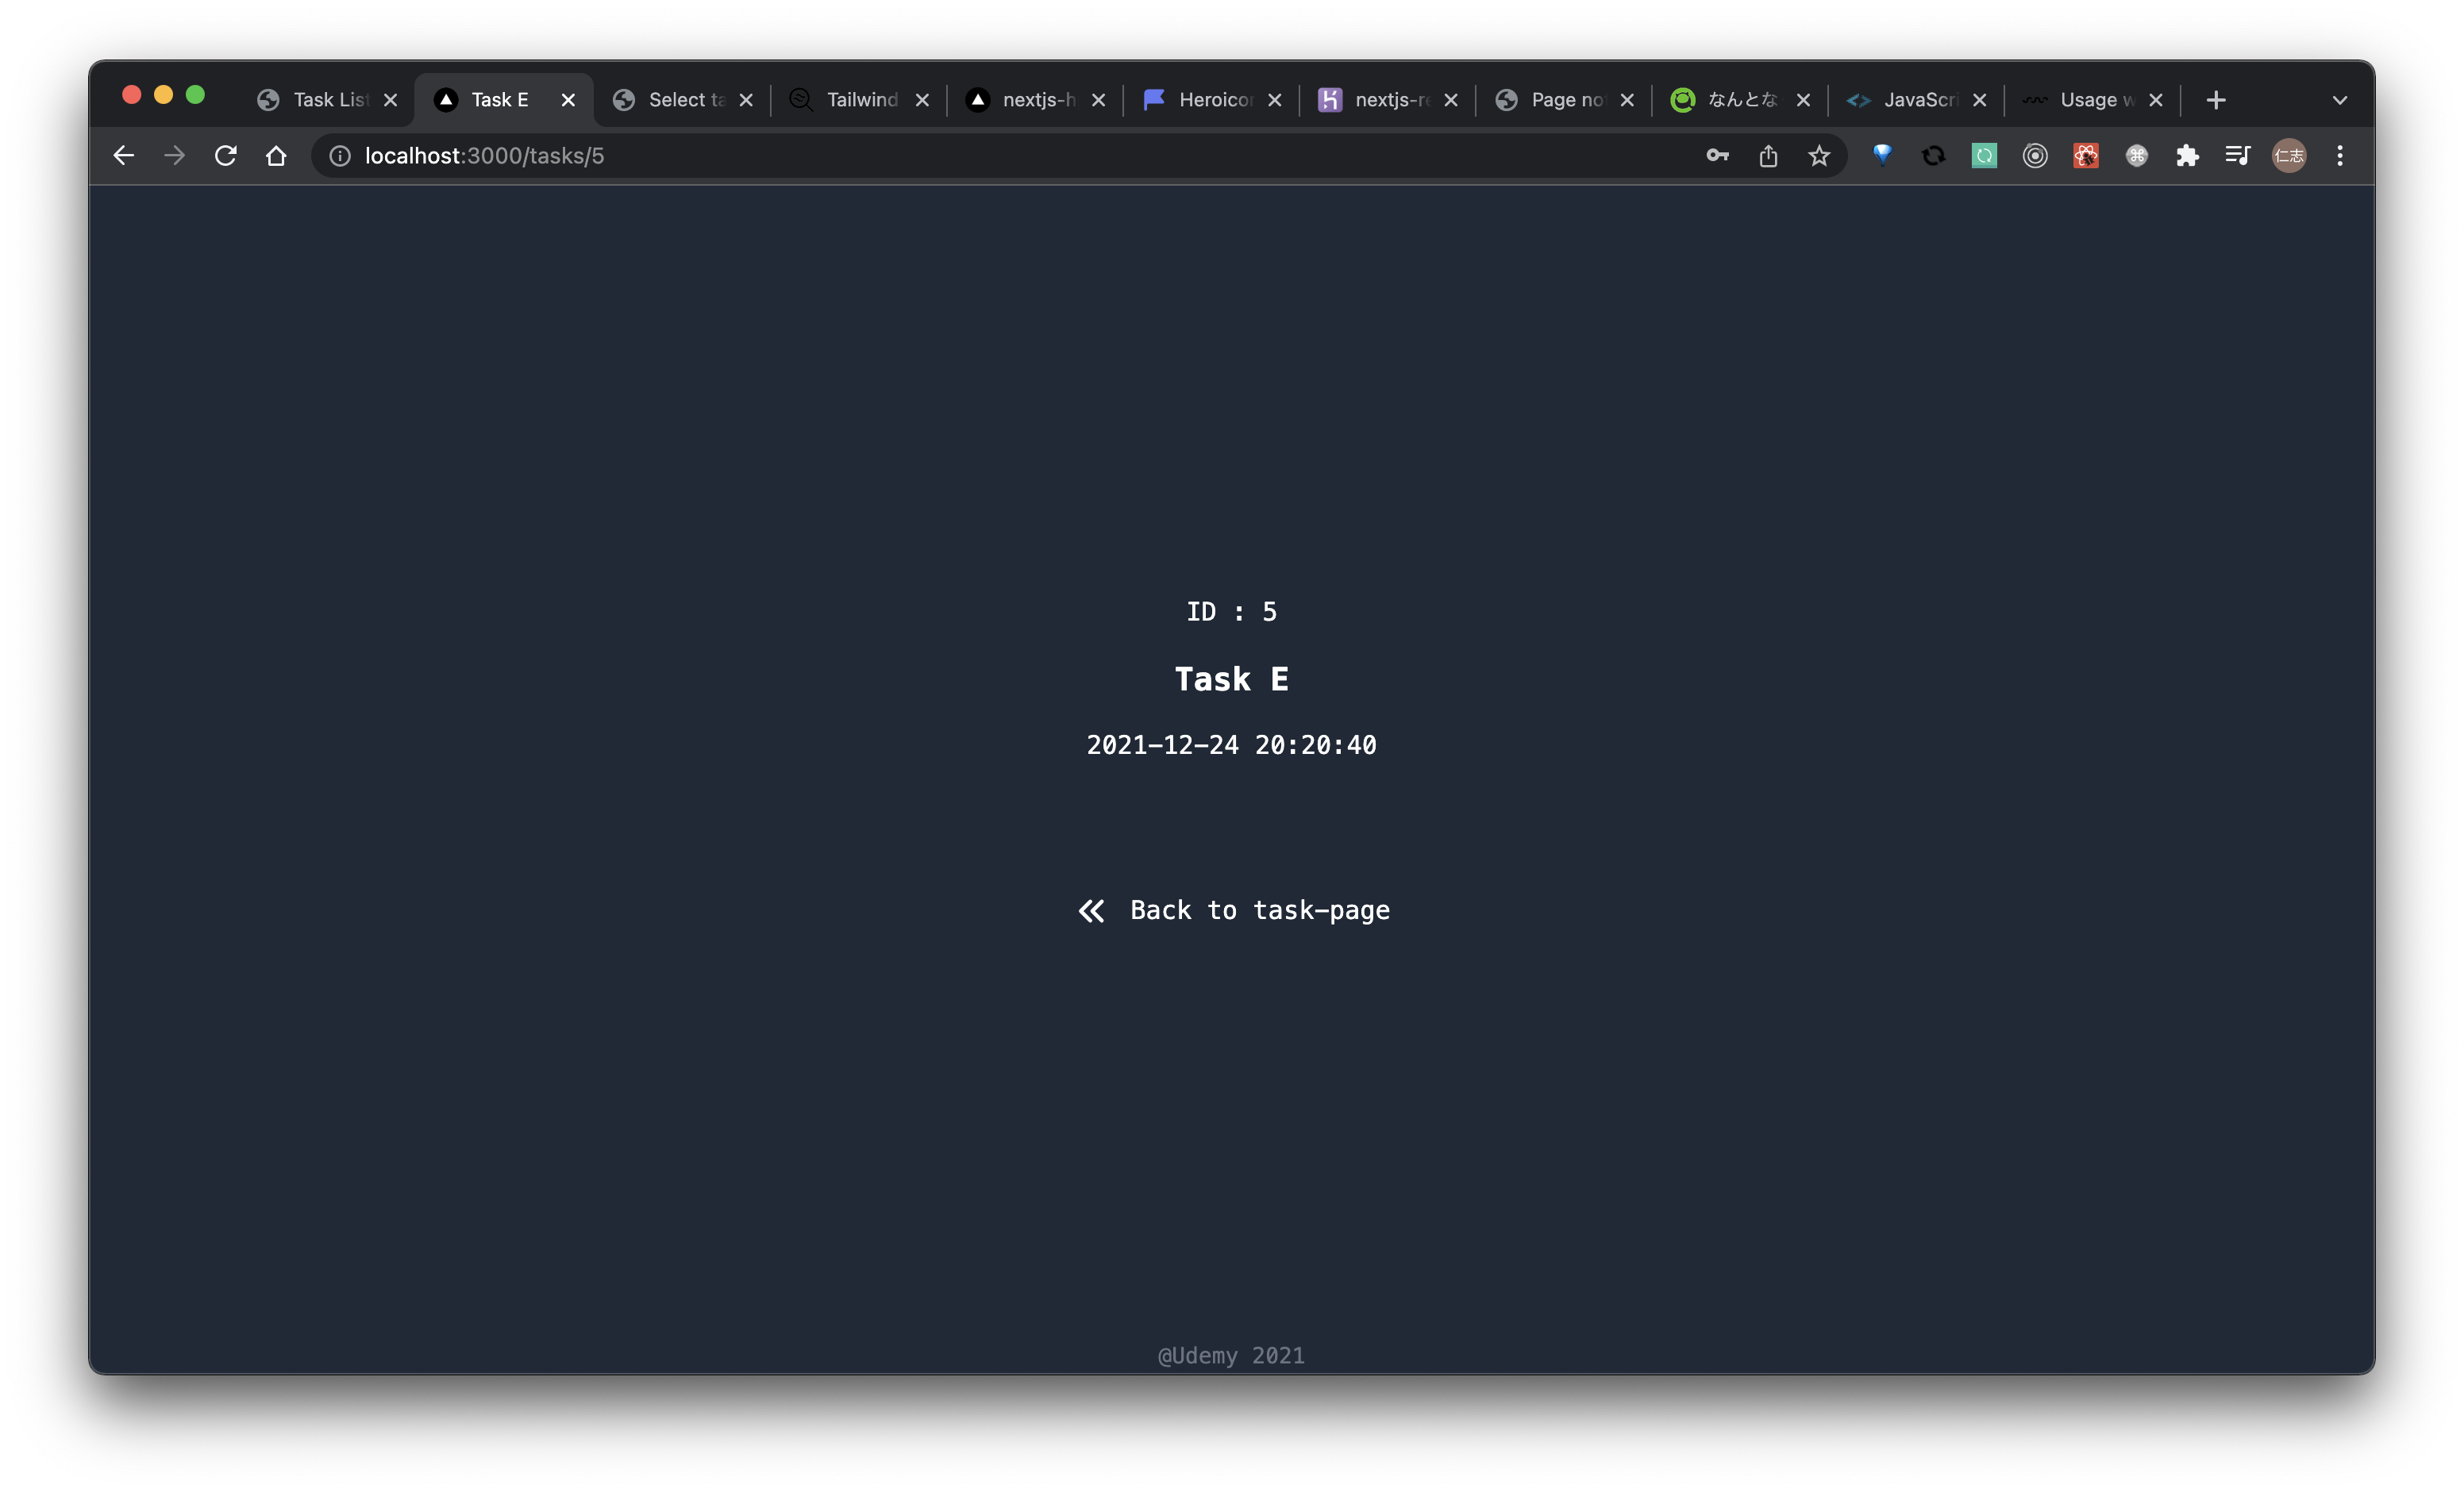Open the Chrome three-dot menu

click(2340, 156)
